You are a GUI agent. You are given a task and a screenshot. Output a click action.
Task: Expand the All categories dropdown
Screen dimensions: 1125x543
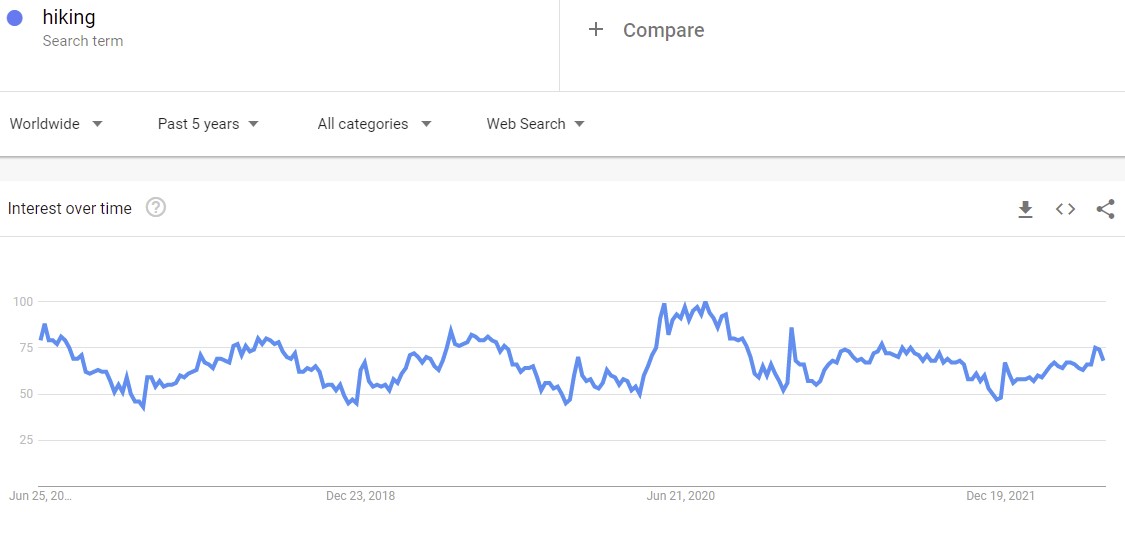click(x=374, y=124)
